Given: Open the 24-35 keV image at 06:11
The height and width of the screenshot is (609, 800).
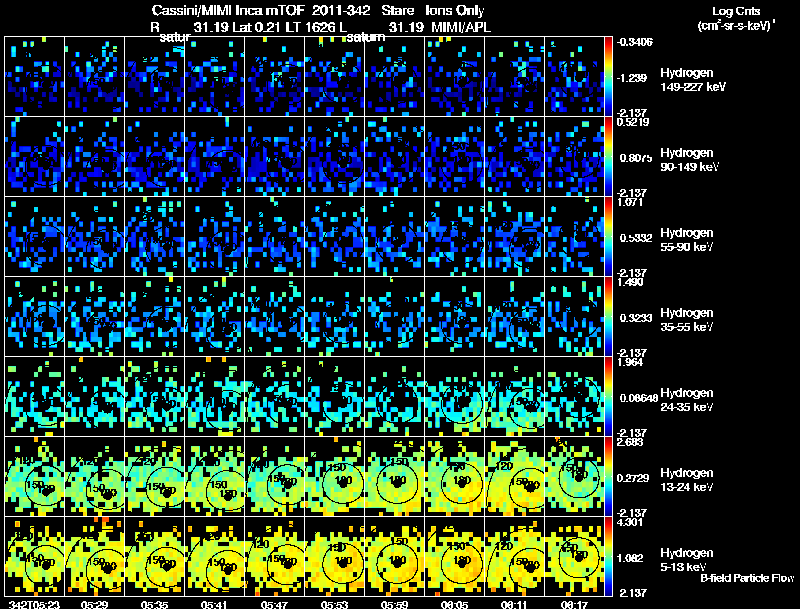Looking at the screenshot, I should [x=515, y=397].
